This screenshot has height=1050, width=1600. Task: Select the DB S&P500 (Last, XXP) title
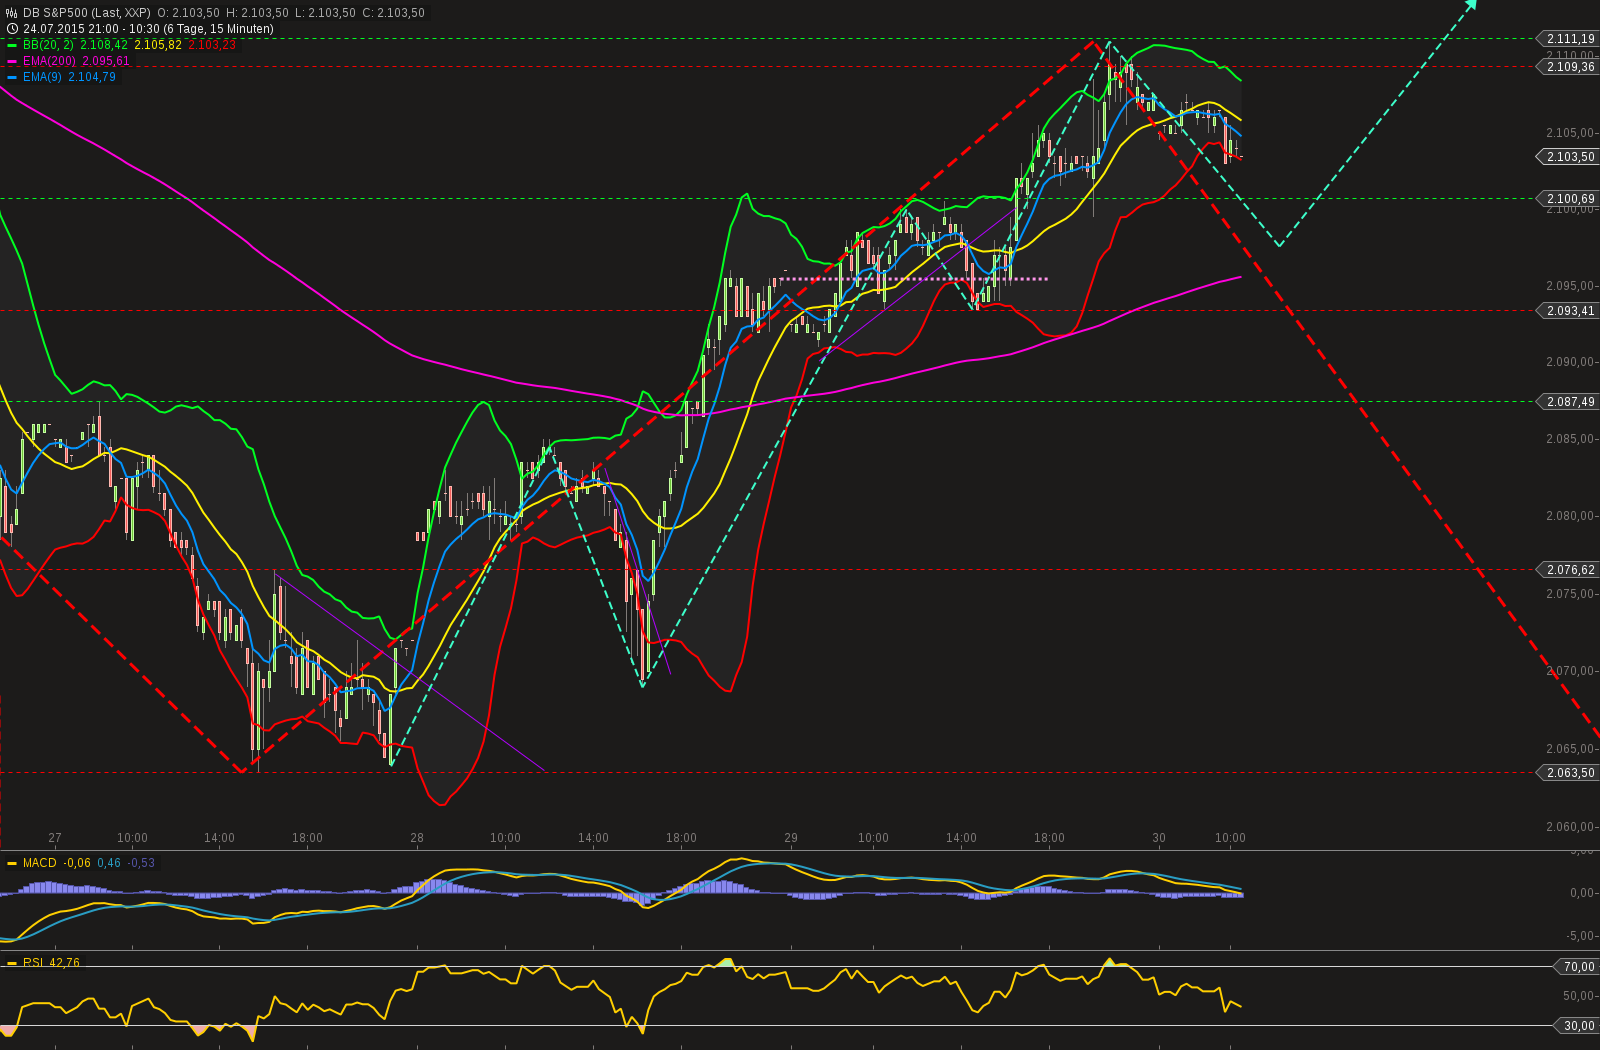(87, 13)
